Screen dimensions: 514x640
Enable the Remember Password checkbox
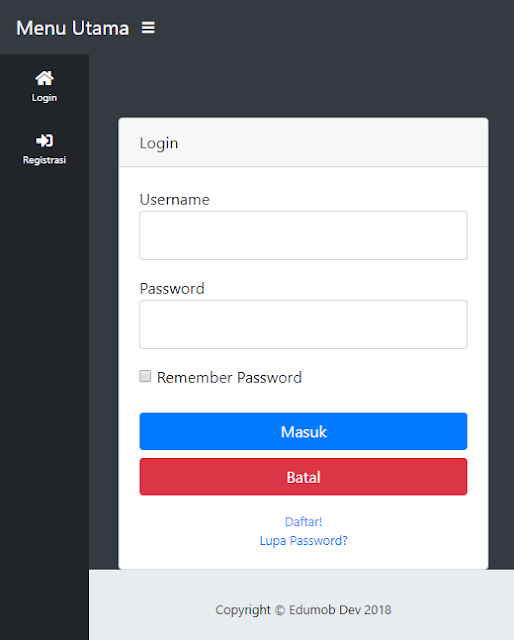[x=145, y=376]
